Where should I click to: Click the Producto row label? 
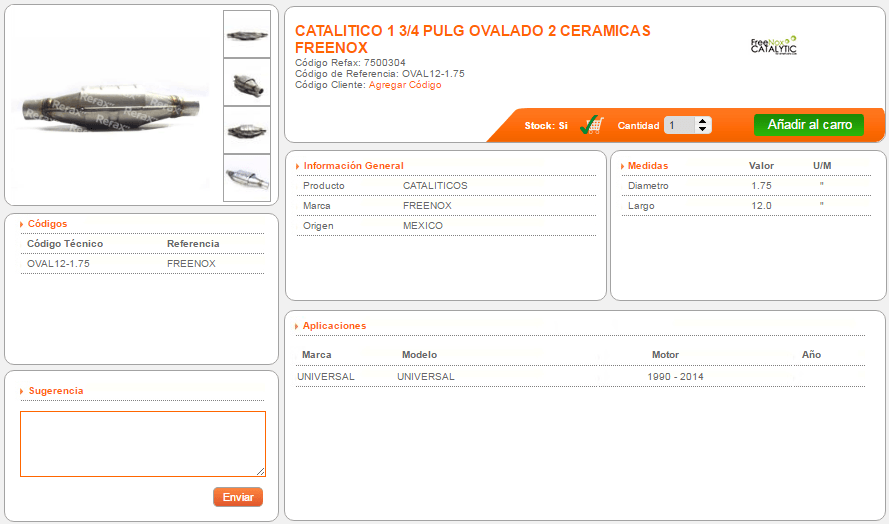point(324,186)
